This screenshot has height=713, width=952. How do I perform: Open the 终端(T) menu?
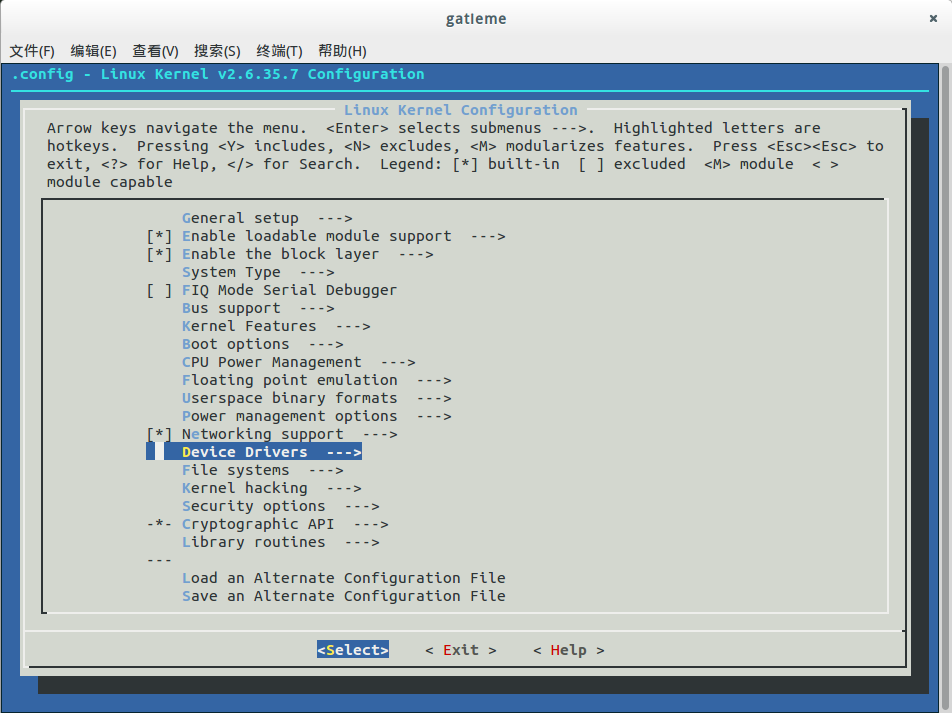(x=279, y=51)
